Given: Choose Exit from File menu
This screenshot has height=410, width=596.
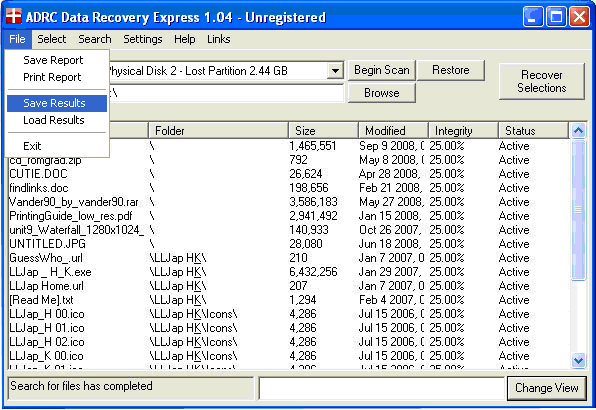Looking at the screenshot, I should coord(57,146).
